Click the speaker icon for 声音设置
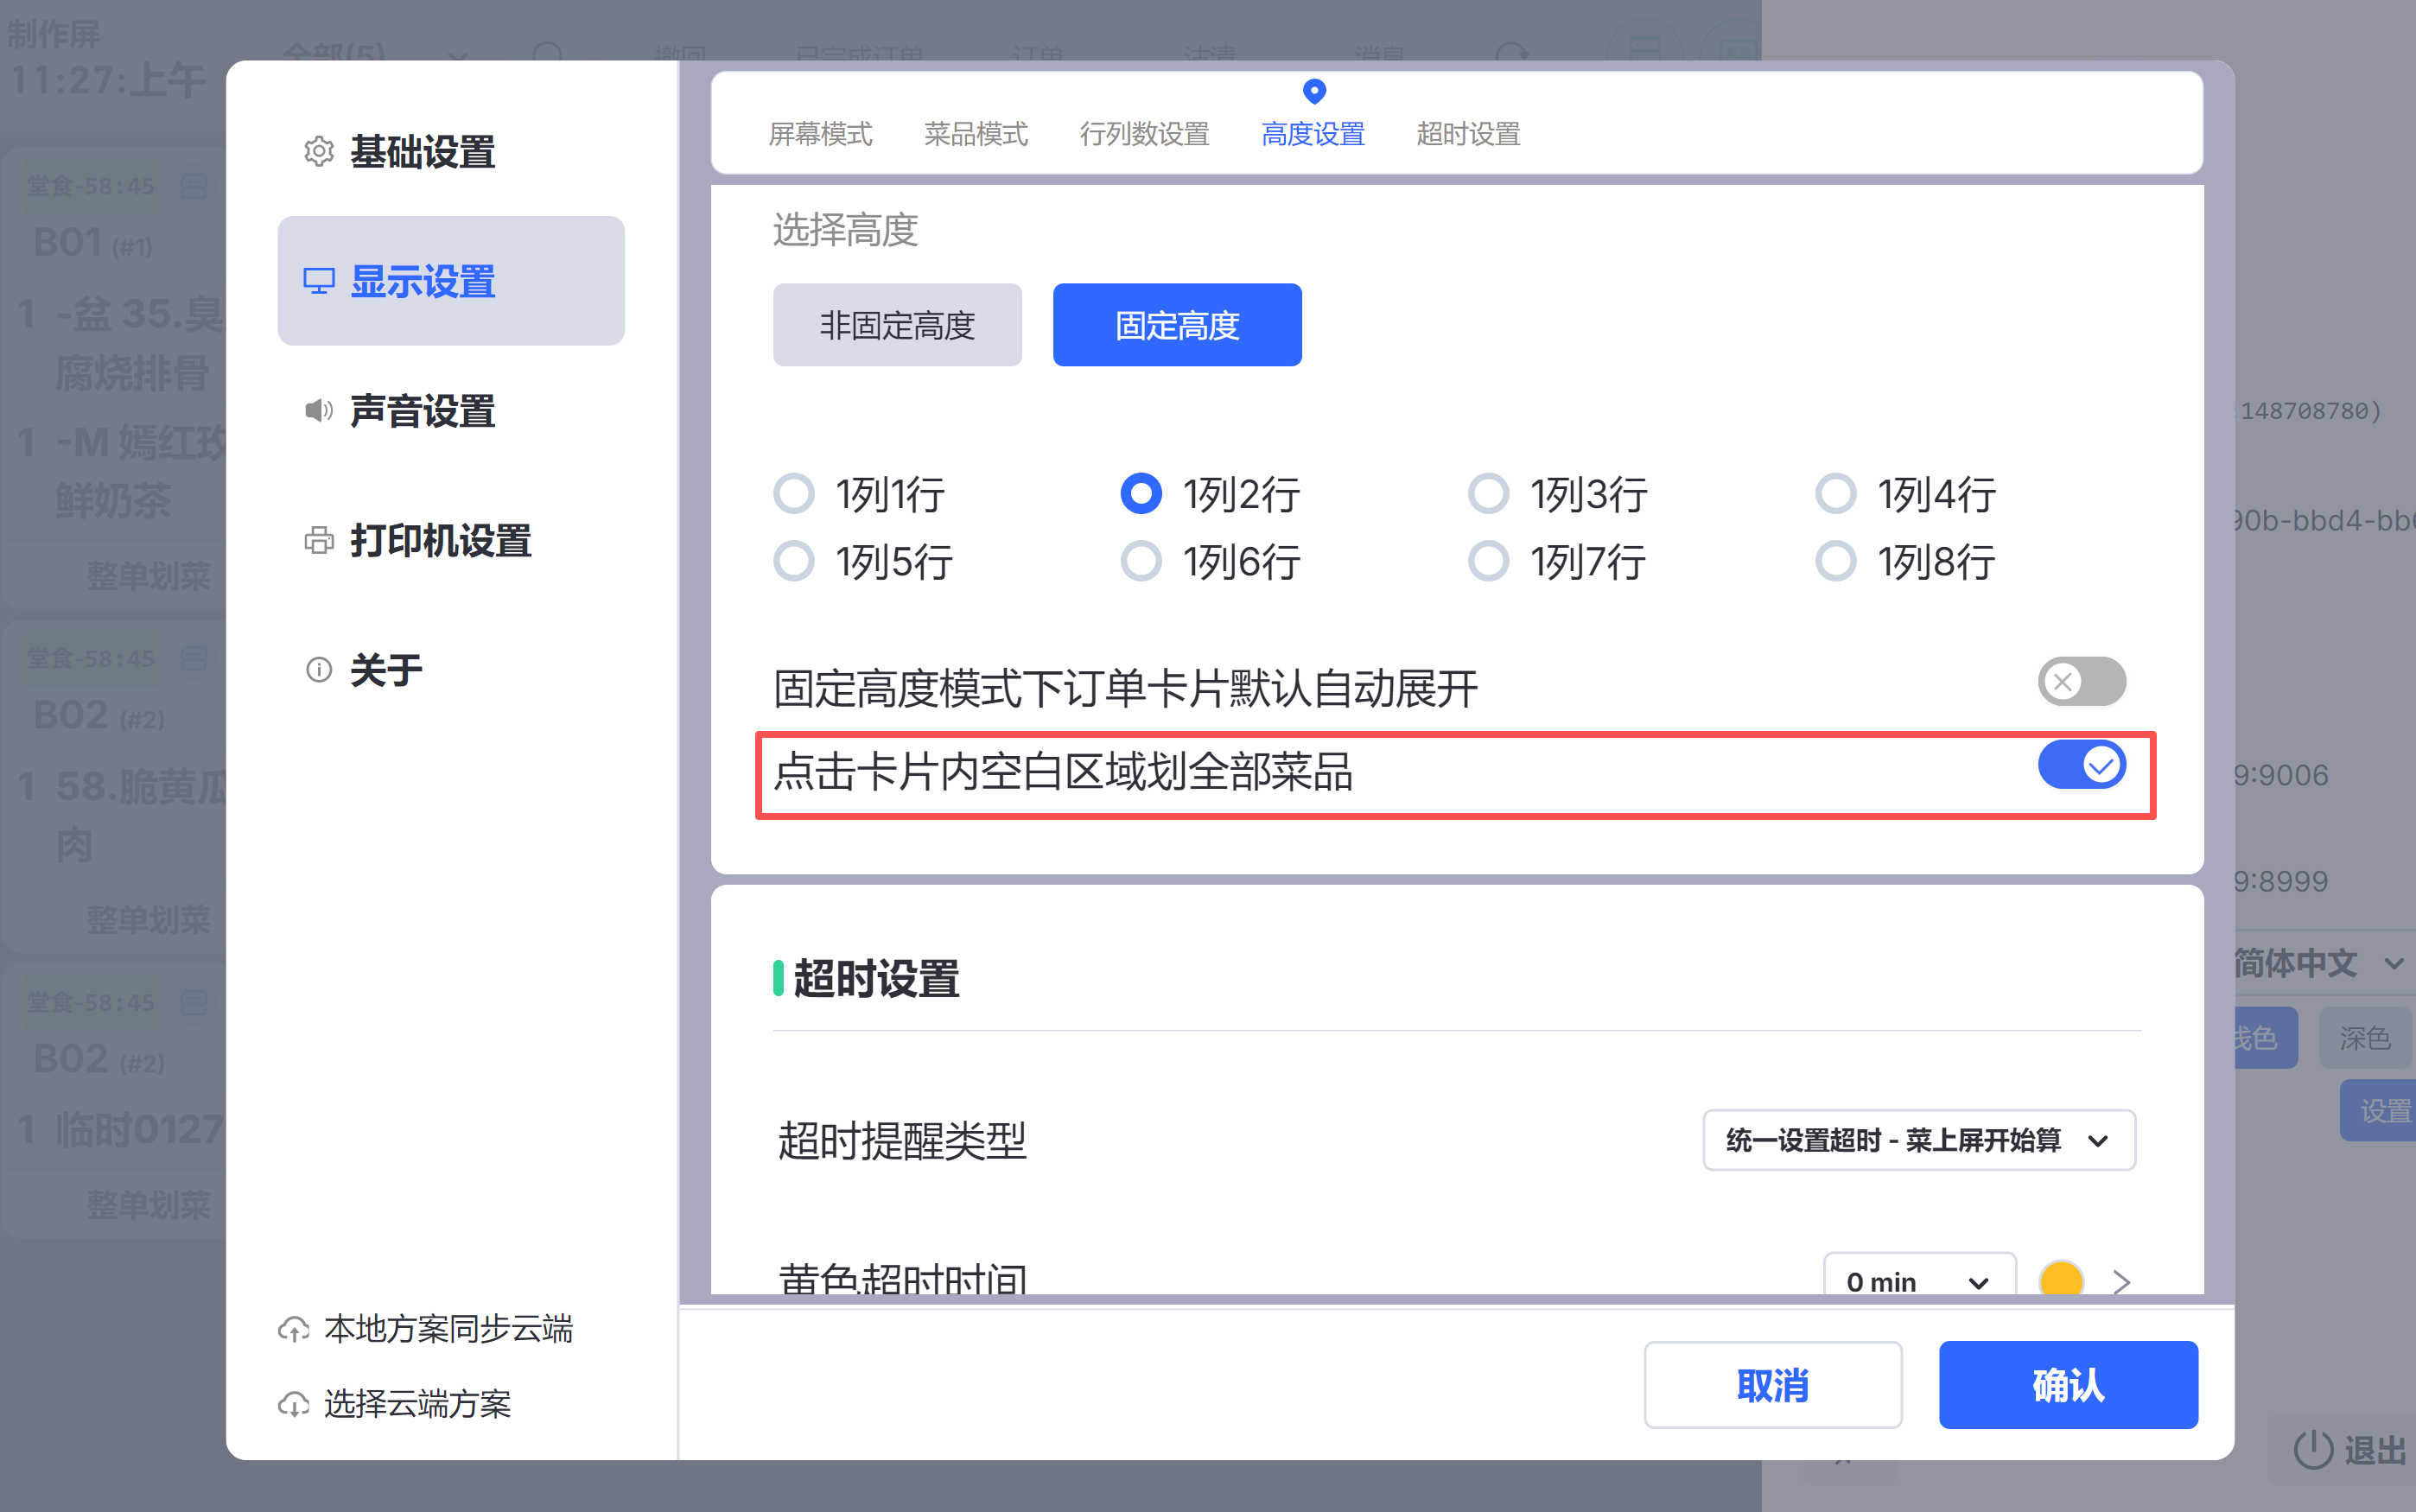 (x=318, y=411)
